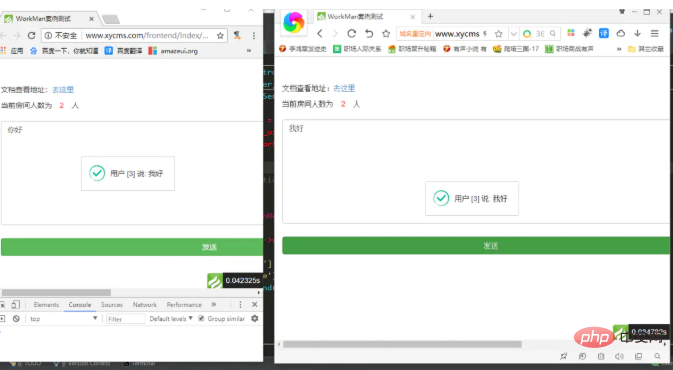Viewport: 673px width, 370px height.
Task: Open the Performance tab in DevTools
Action: coord(184,304)
